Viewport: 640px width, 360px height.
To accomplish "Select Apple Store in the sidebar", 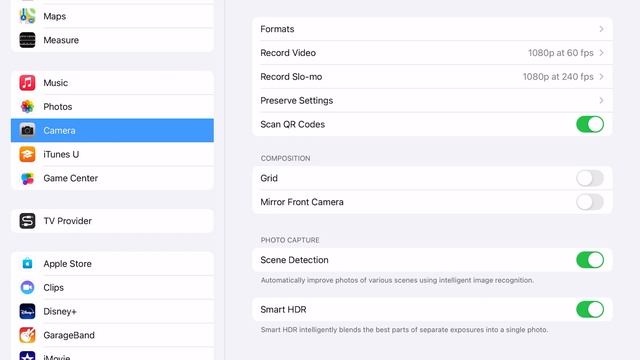I will click(112, 264).
